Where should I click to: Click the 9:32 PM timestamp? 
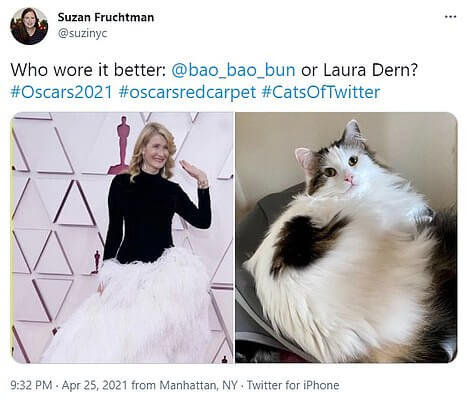(x=31, y=385)
